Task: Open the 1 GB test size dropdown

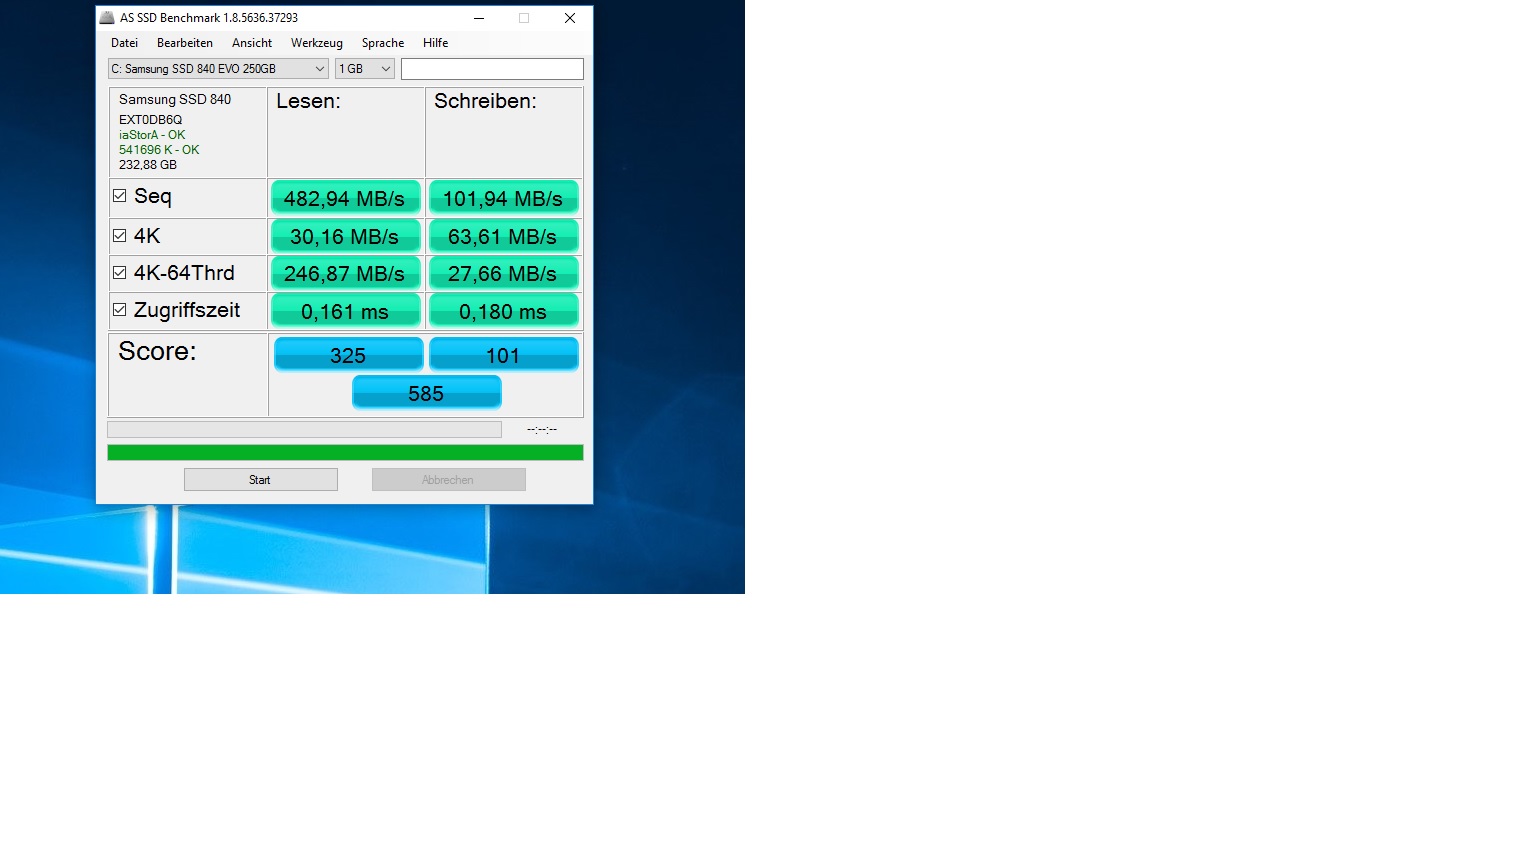Action: [x=365, y=69]
